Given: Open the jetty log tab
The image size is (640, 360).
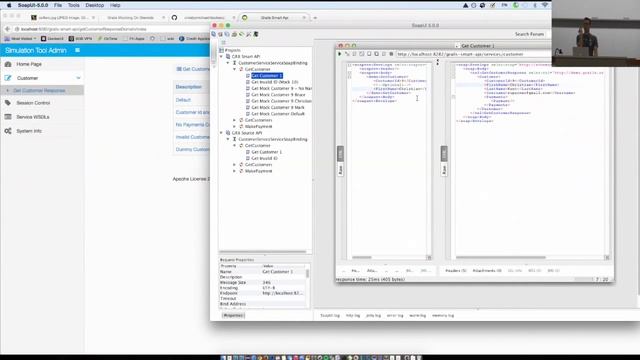Looking at the screenshot, I should pyautogui.click(x=373, y=316).
